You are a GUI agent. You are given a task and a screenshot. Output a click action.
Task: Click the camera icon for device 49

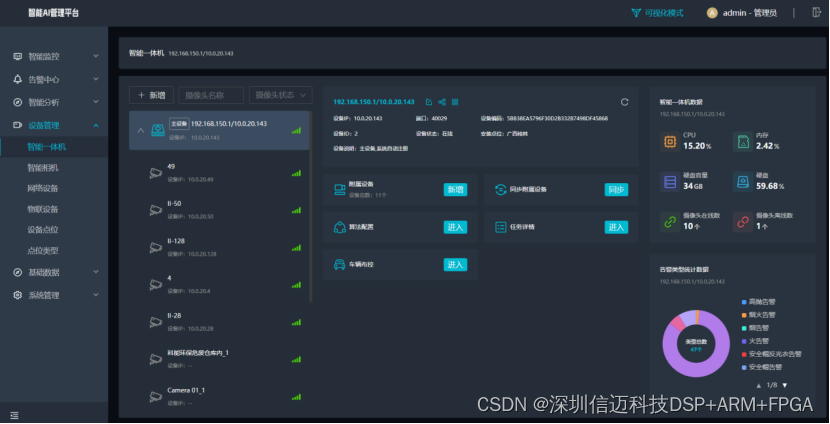155,172
